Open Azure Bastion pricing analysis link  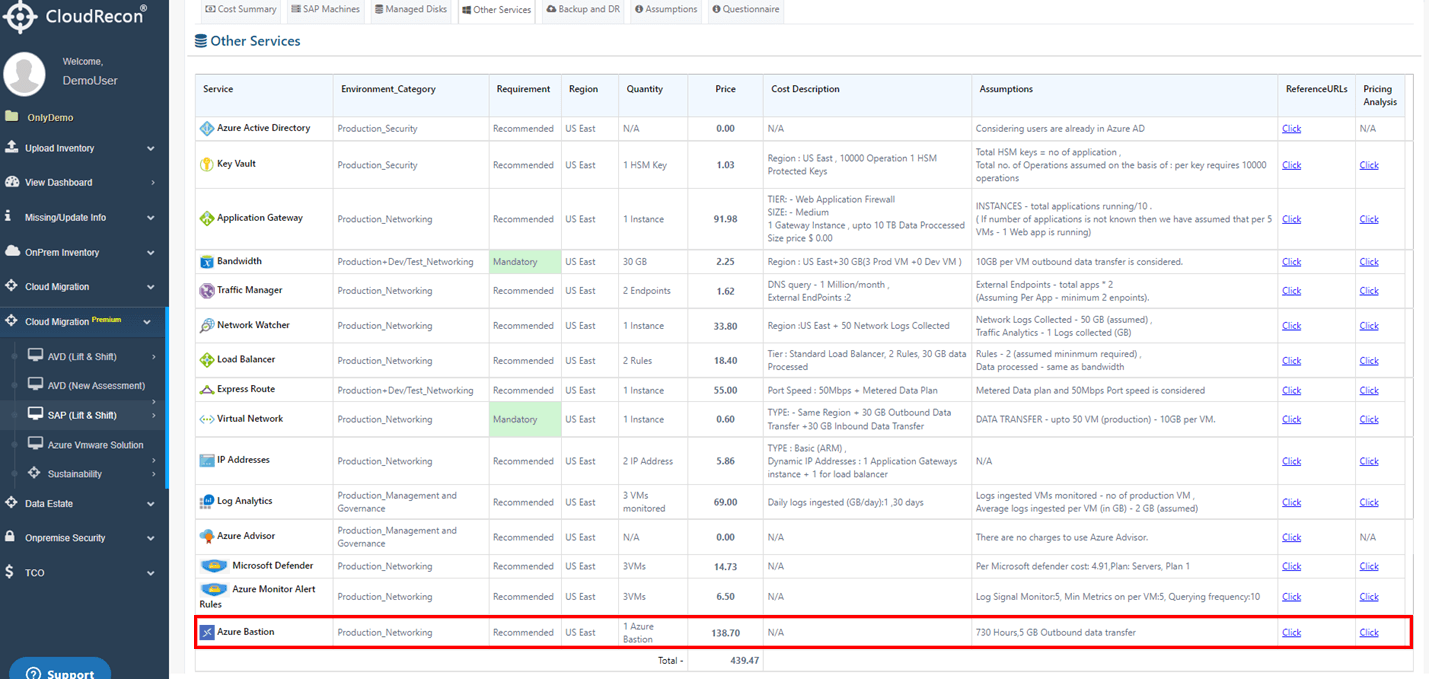[x=1369, y=632]
